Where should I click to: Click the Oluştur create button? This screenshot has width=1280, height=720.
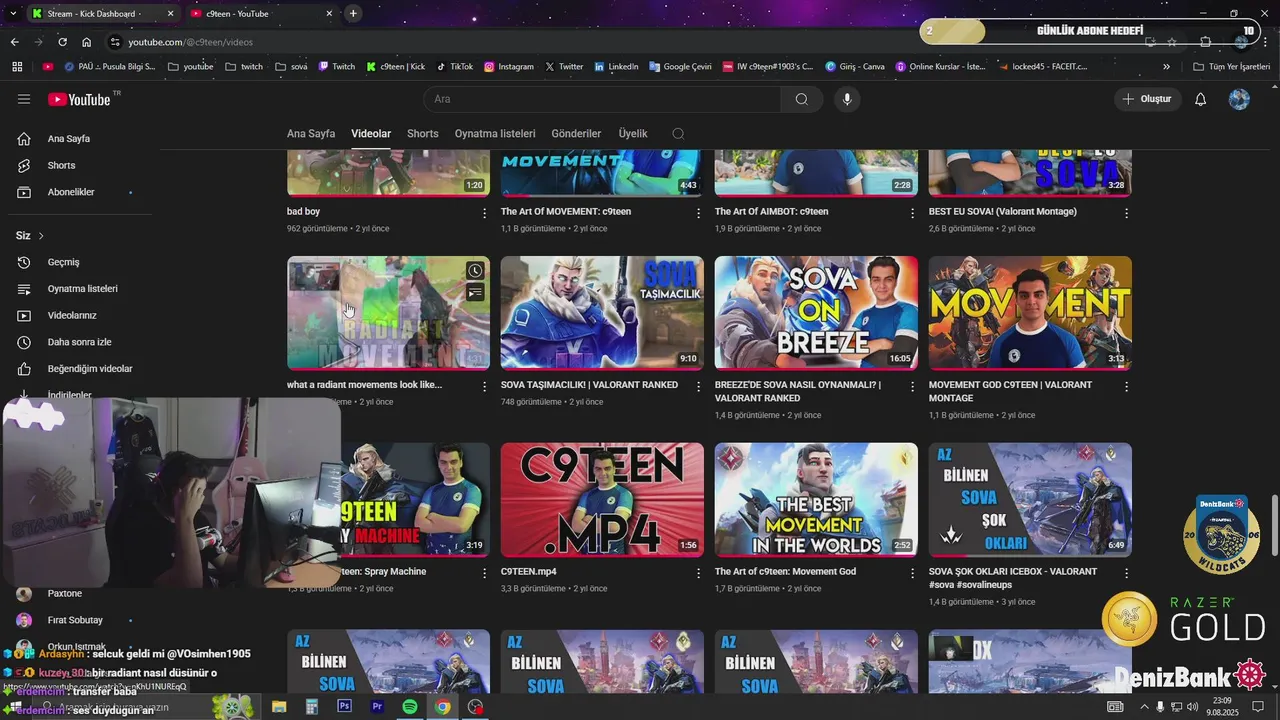(1148, 99)
